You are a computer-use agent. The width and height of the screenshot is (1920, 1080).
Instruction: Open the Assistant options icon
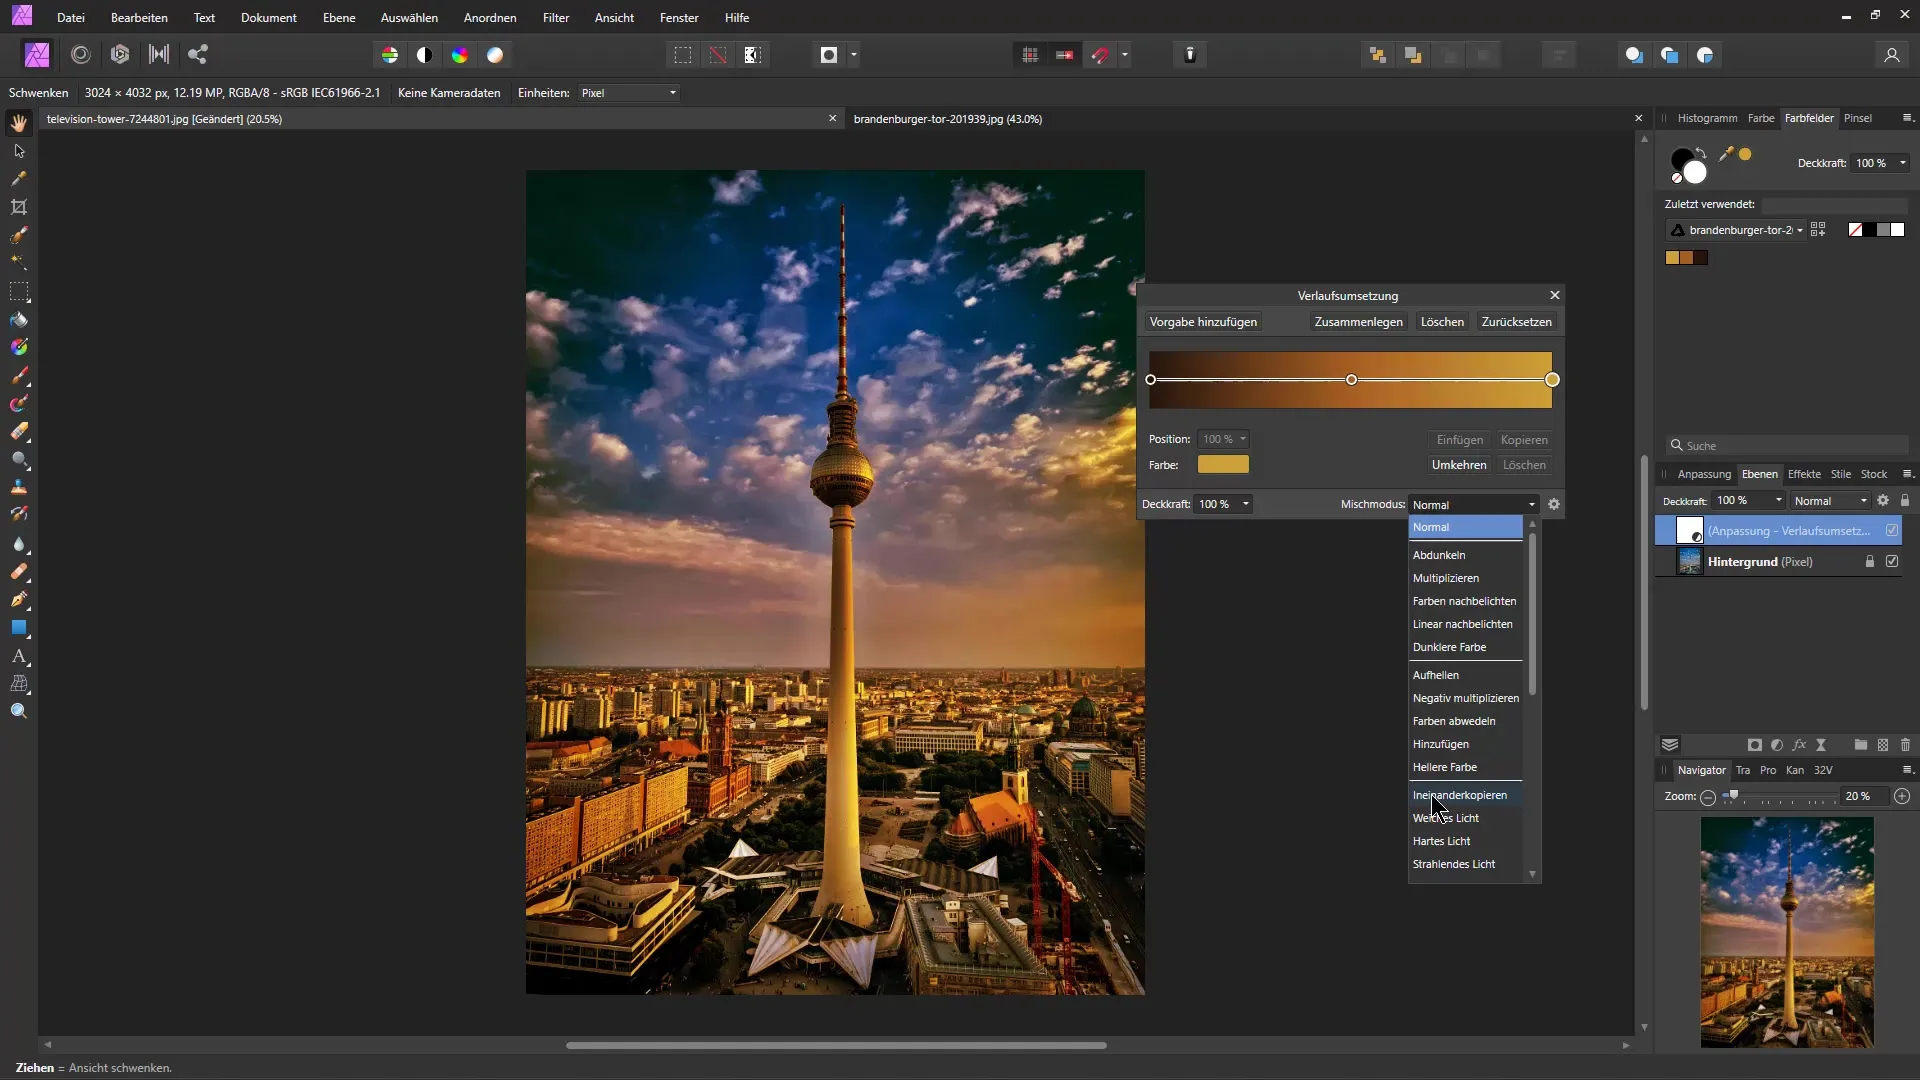pyautogui.click(x=1190, y=55)
